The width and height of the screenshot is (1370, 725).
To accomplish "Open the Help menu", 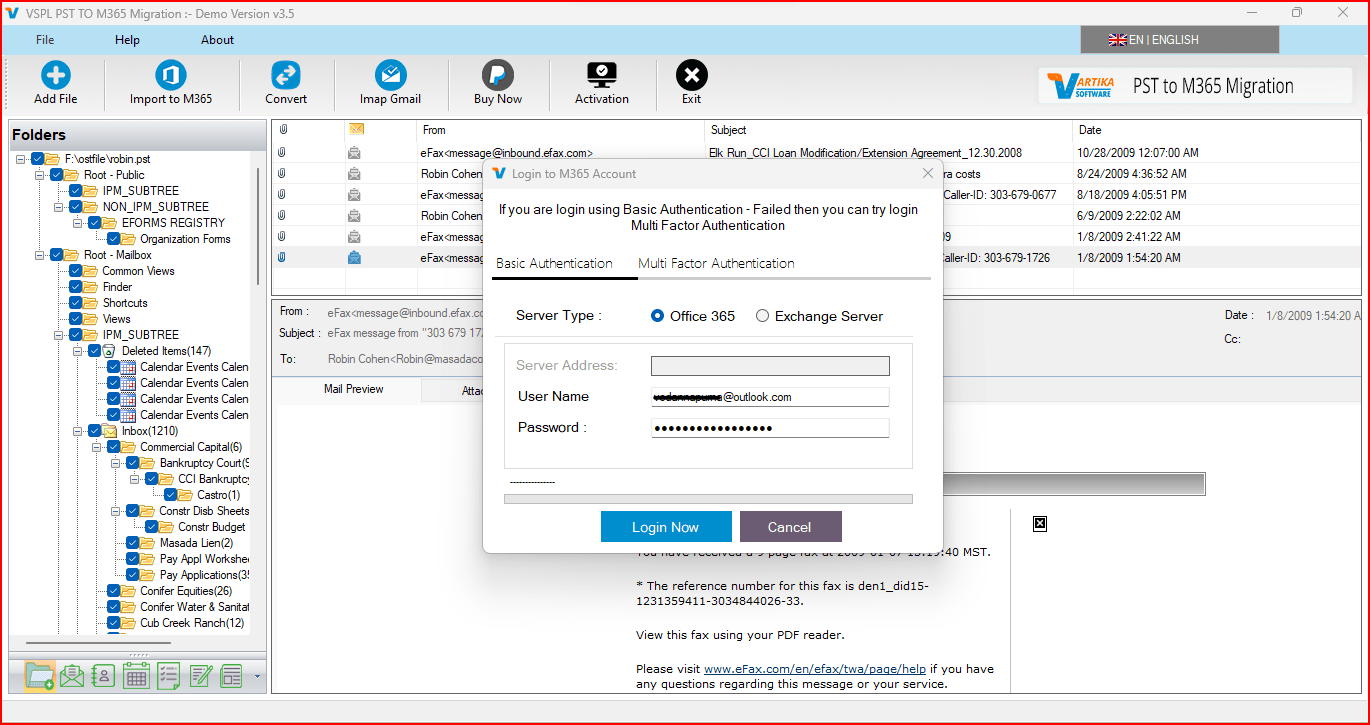I will pos(127,40).
